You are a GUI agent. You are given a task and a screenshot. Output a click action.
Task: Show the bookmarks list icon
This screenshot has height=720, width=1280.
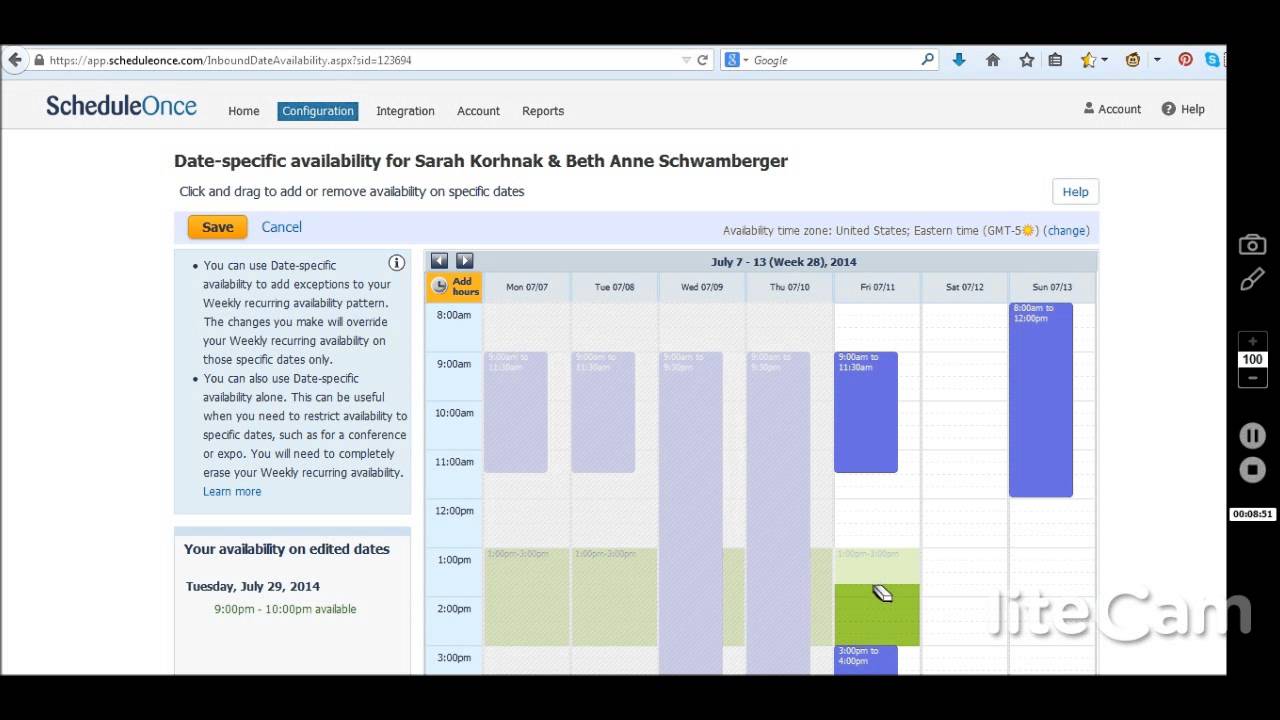[x=1055, y=60]
